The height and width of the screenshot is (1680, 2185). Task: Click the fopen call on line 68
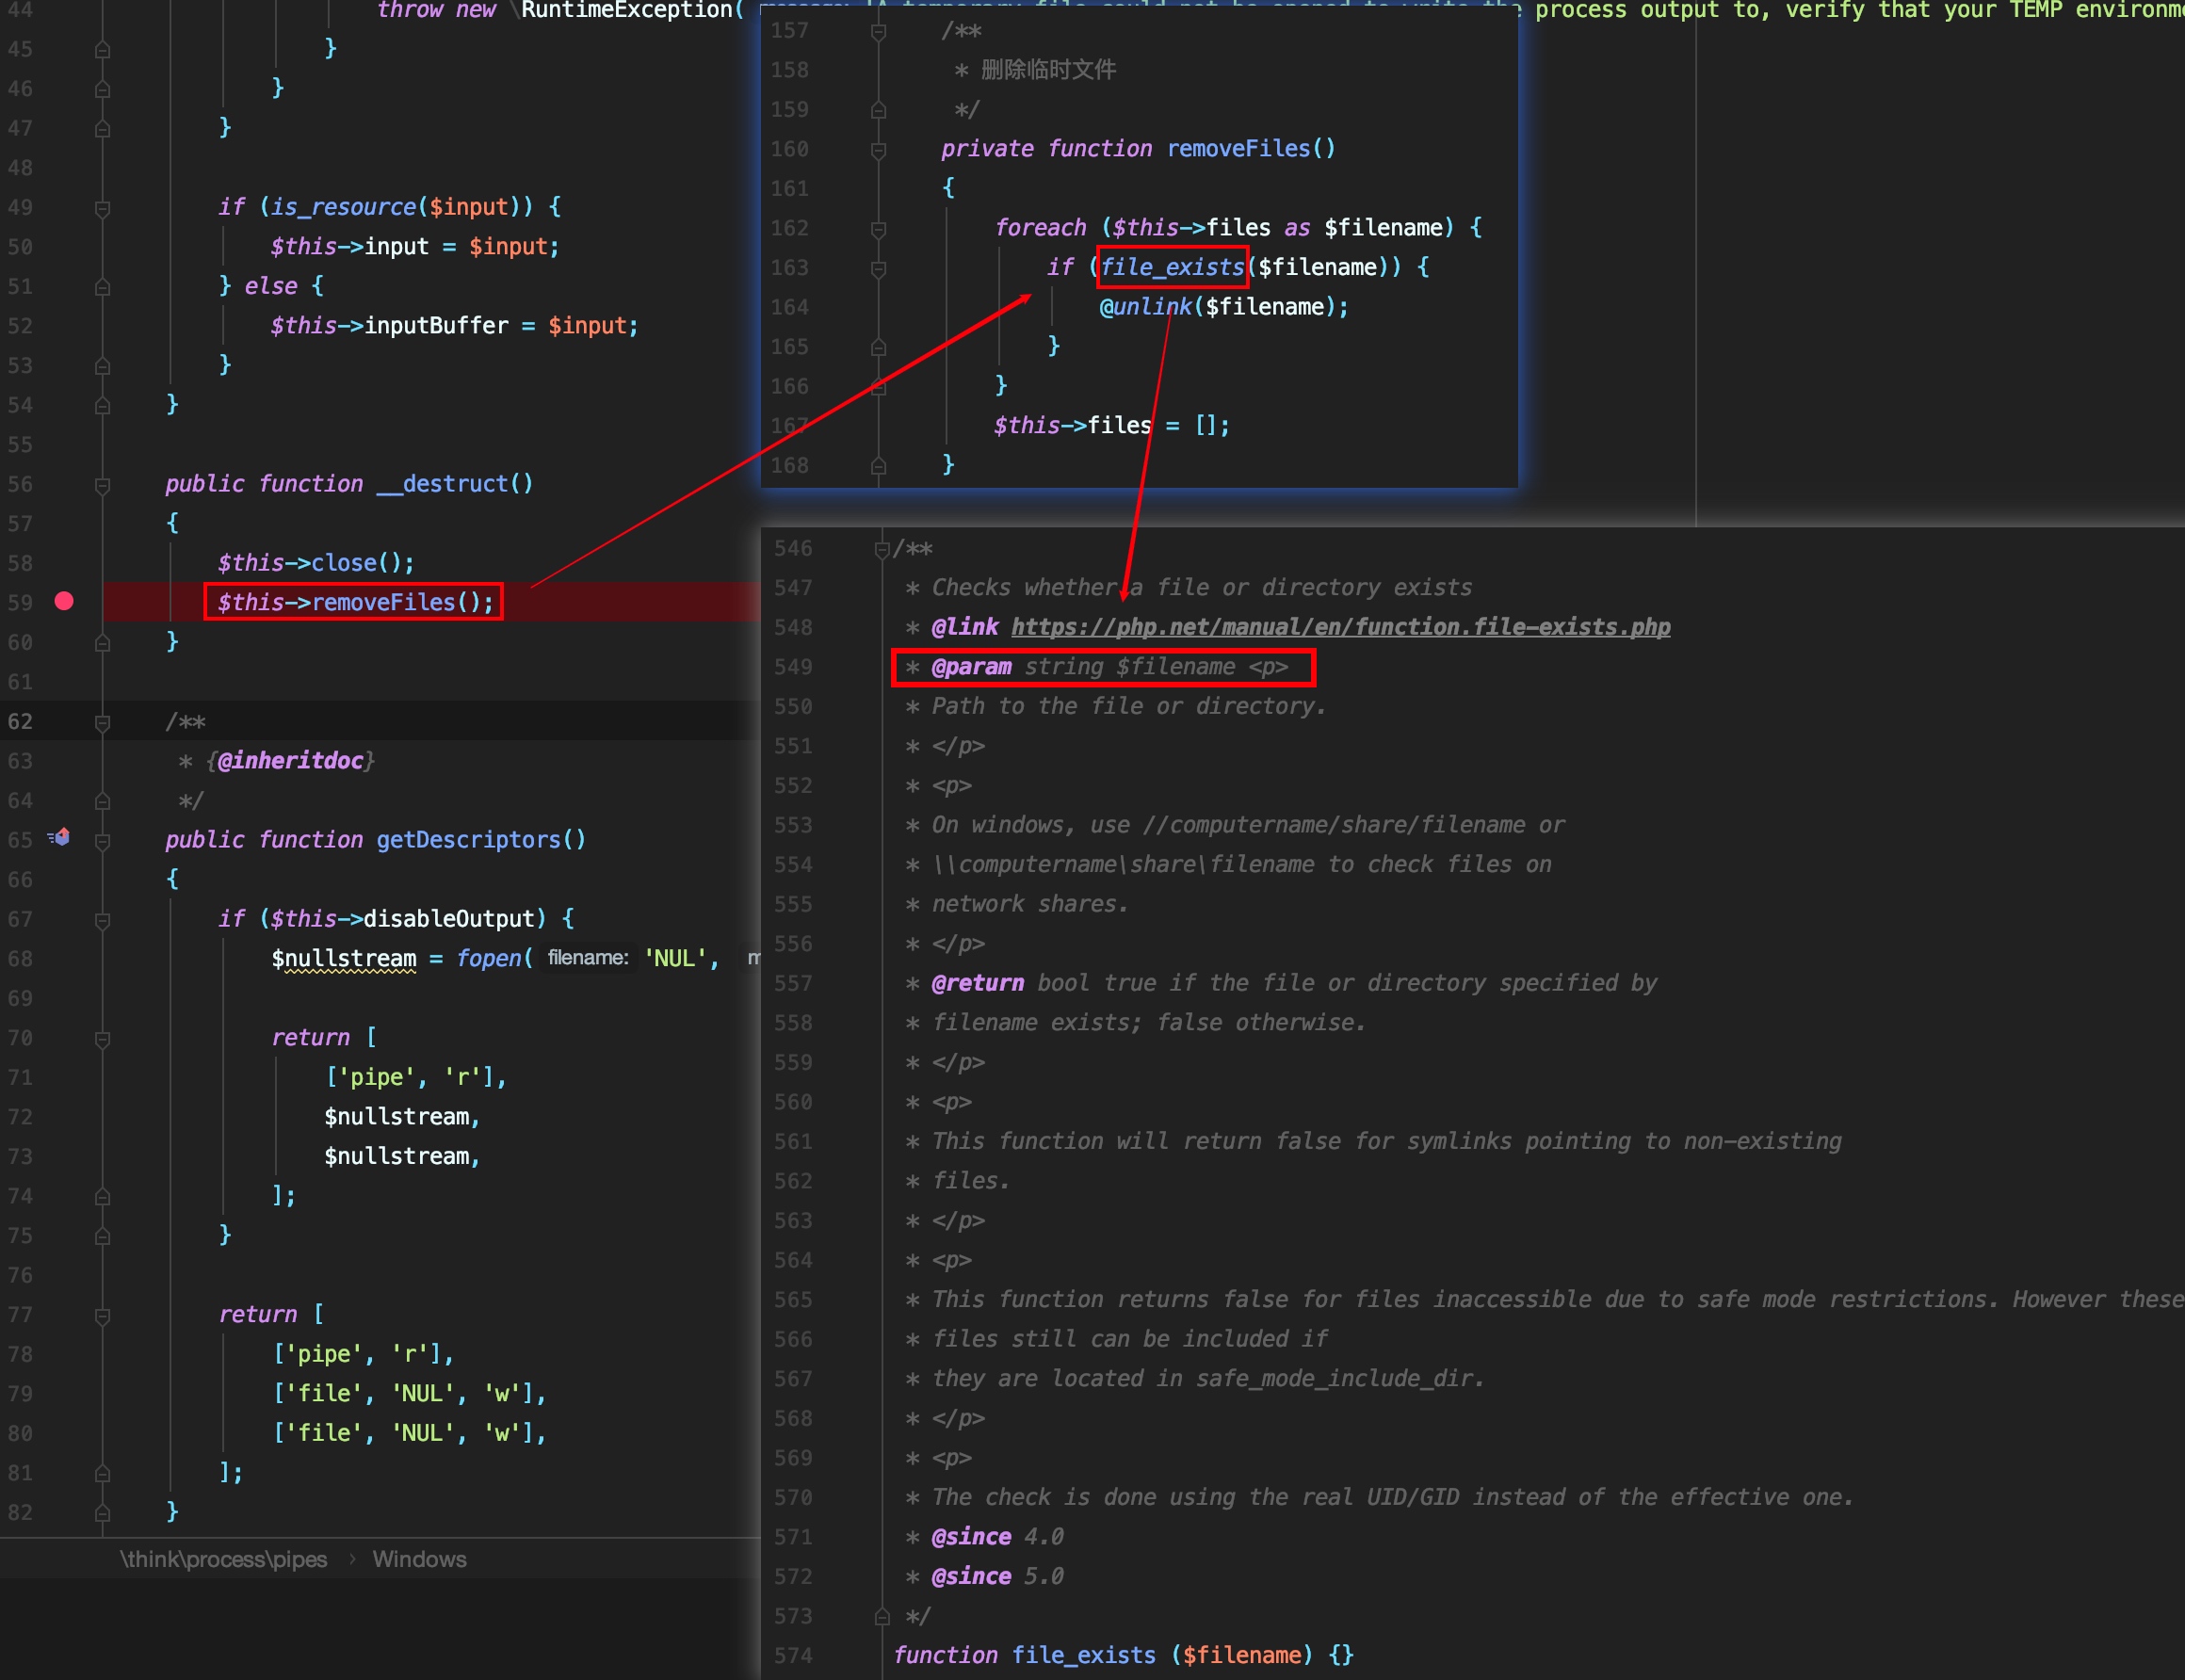pyautogui.click(x=489, y=958)
